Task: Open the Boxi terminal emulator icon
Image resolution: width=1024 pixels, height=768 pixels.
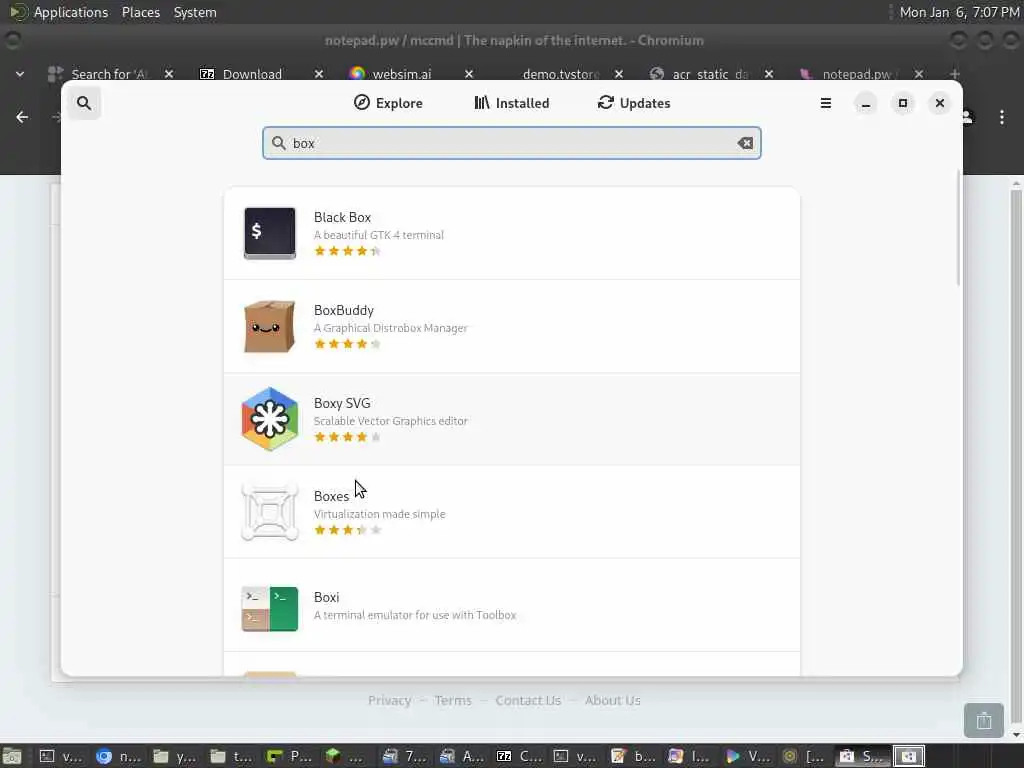Action: click(x=270, y=609)
